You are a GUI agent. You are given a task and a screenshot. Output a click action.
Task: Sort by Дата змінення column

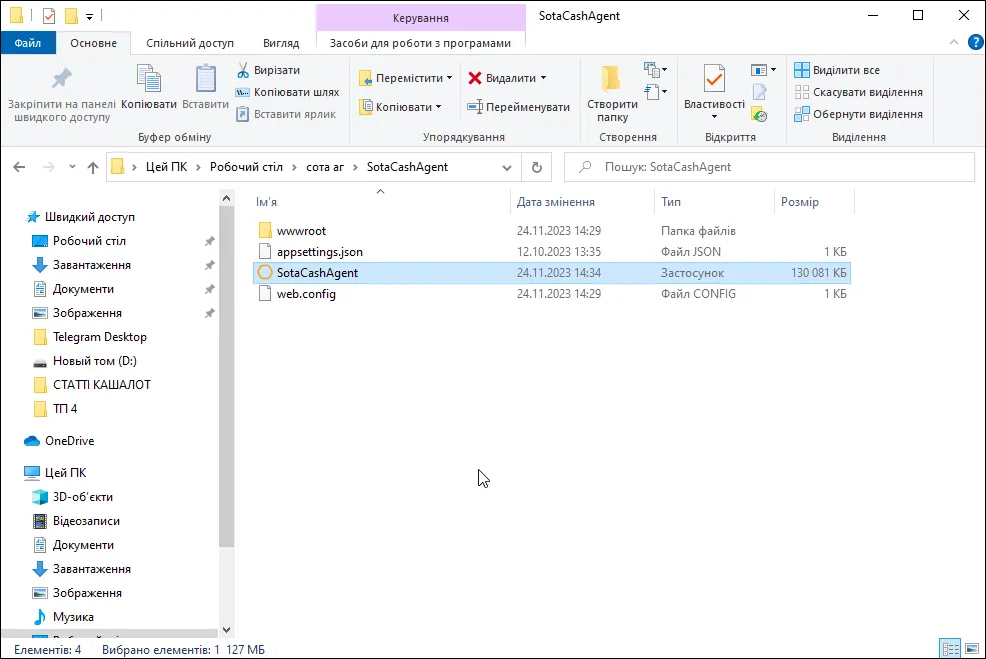click(582, 202)
